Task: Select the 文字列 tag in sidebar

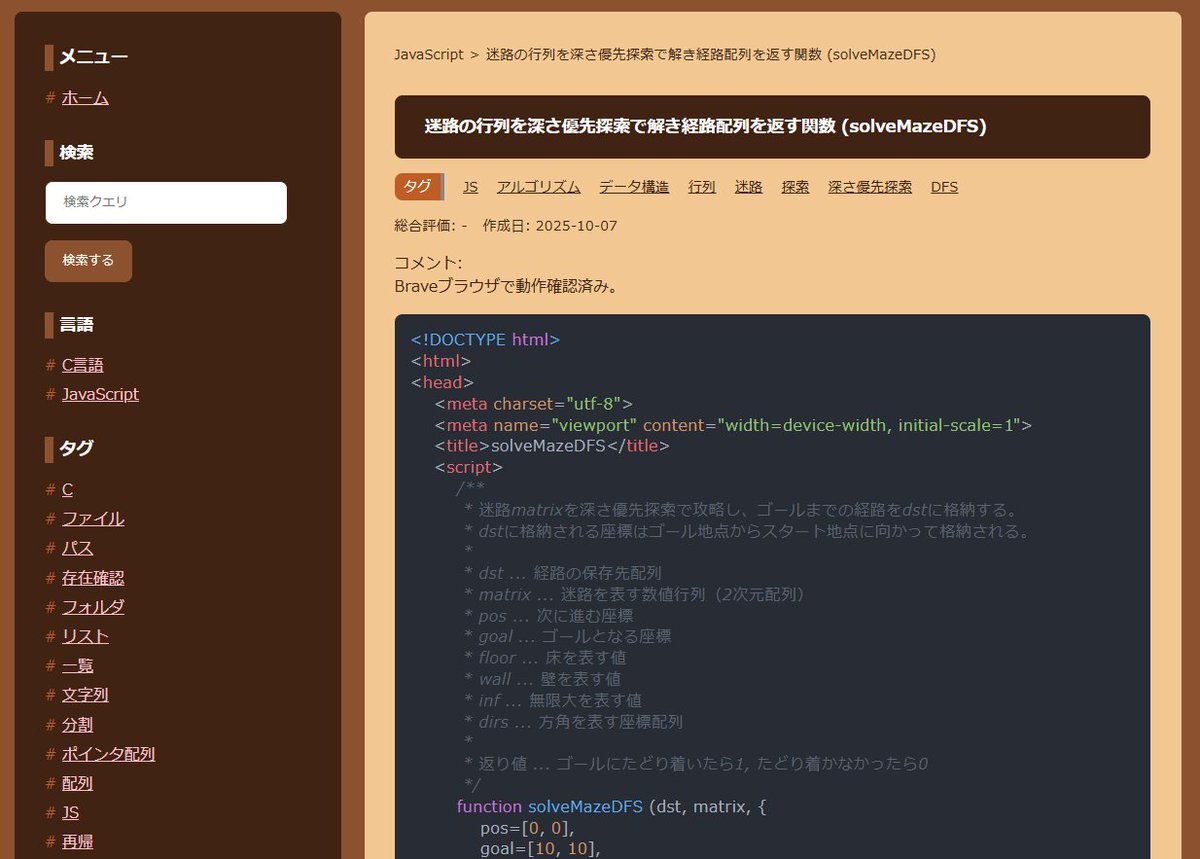Action: coord(85,695)
